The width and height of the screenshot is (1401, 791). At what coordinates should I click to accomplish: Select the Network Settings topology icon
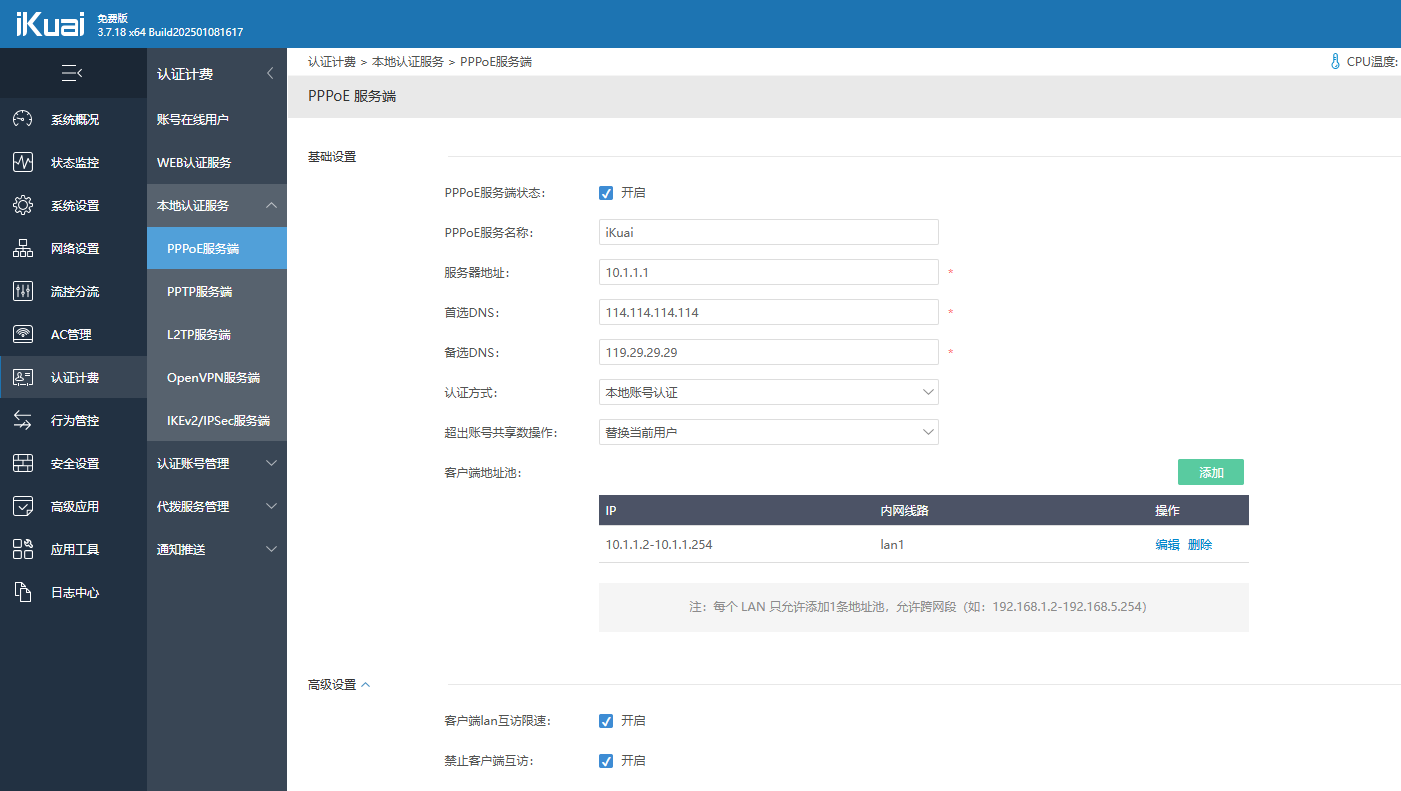tap(23, 249)
